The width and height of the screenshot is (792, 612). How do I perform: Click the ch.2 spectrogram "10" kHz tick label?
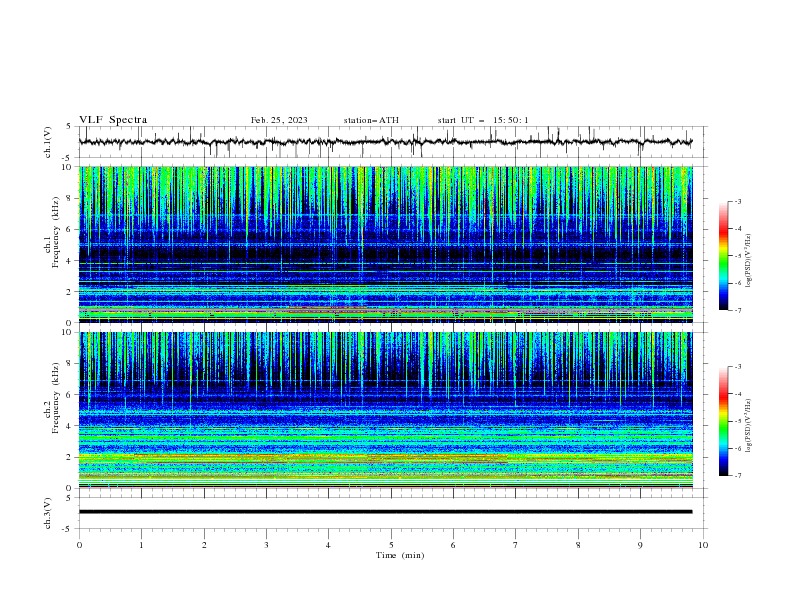click(x=69, y=332)
